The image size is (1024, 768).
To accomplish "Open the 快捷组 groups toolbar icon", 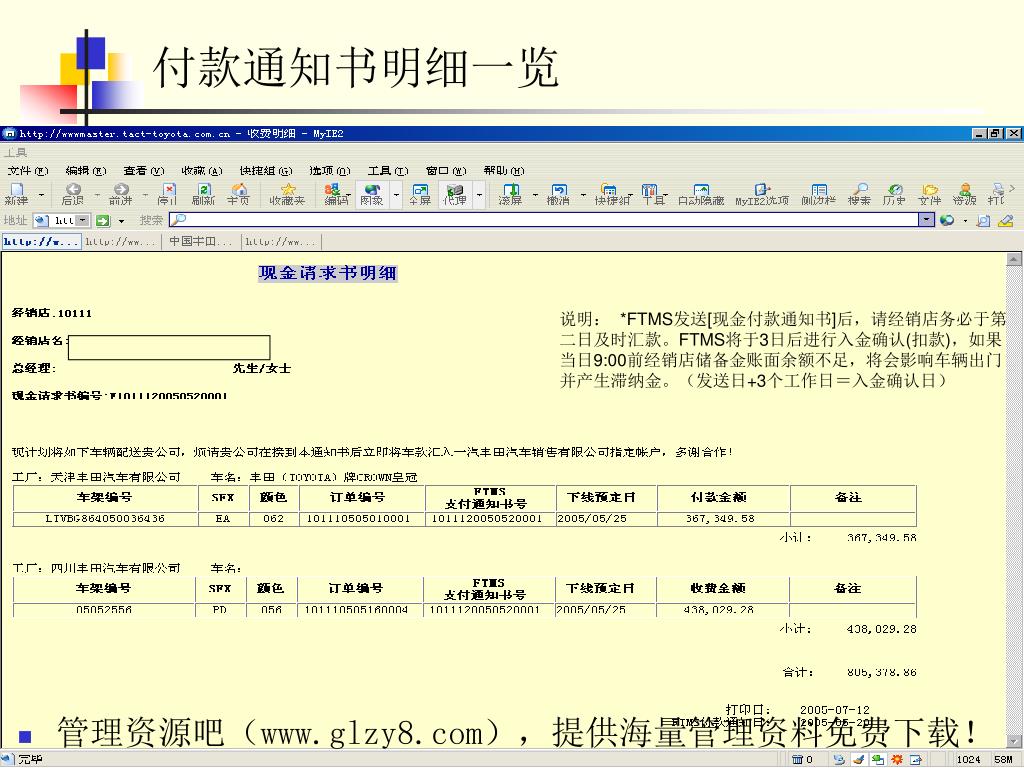I will (612, 194).
